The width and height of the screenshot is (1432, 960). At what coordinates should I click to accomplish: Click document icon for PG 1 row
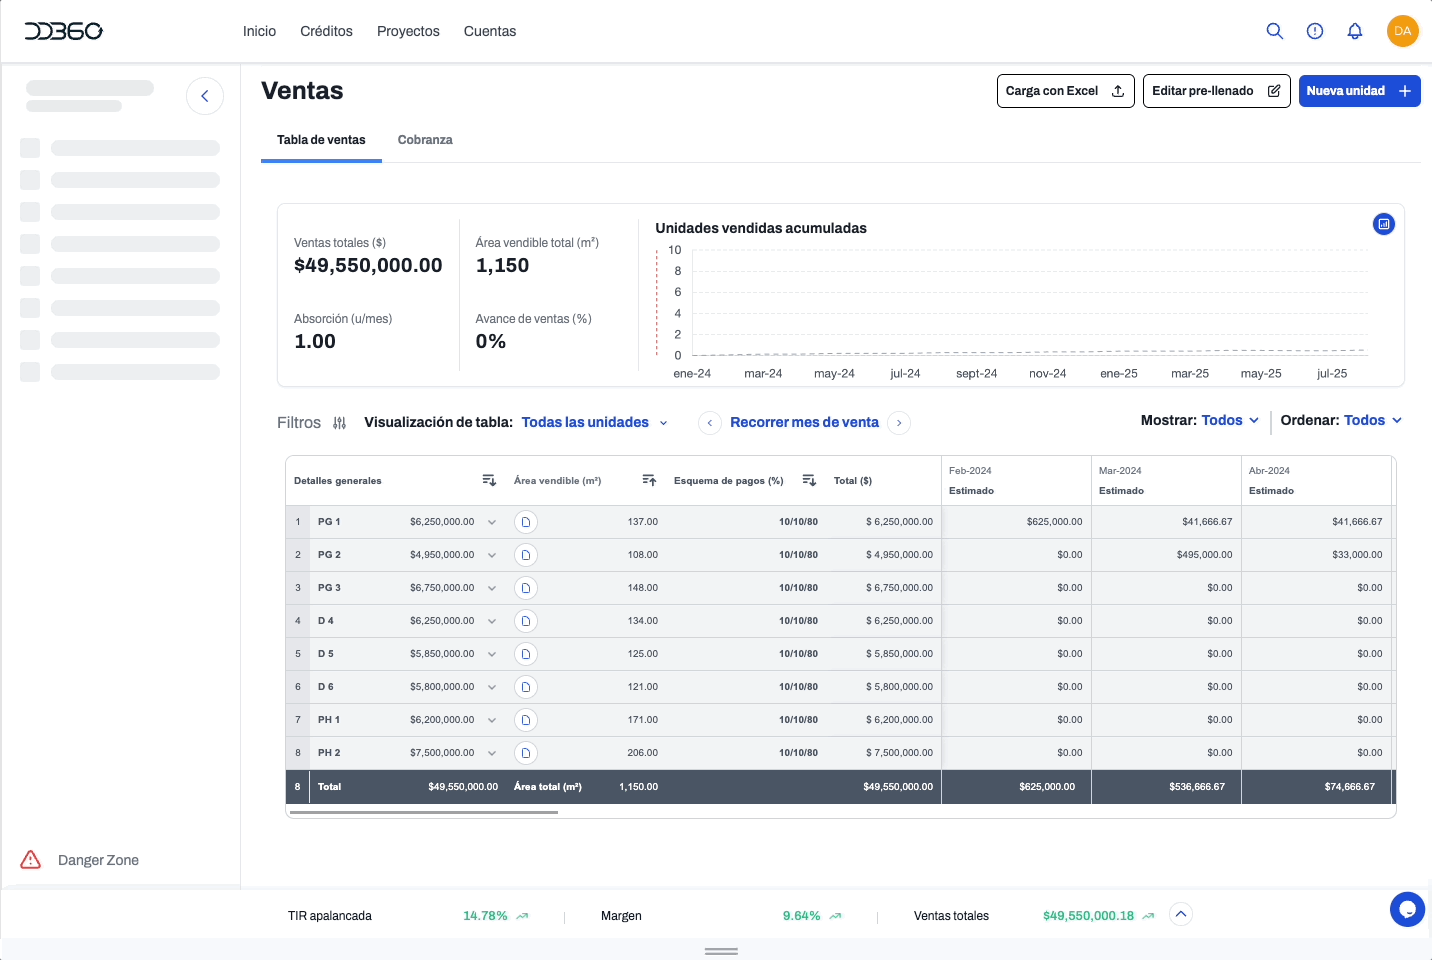[526, 522]
